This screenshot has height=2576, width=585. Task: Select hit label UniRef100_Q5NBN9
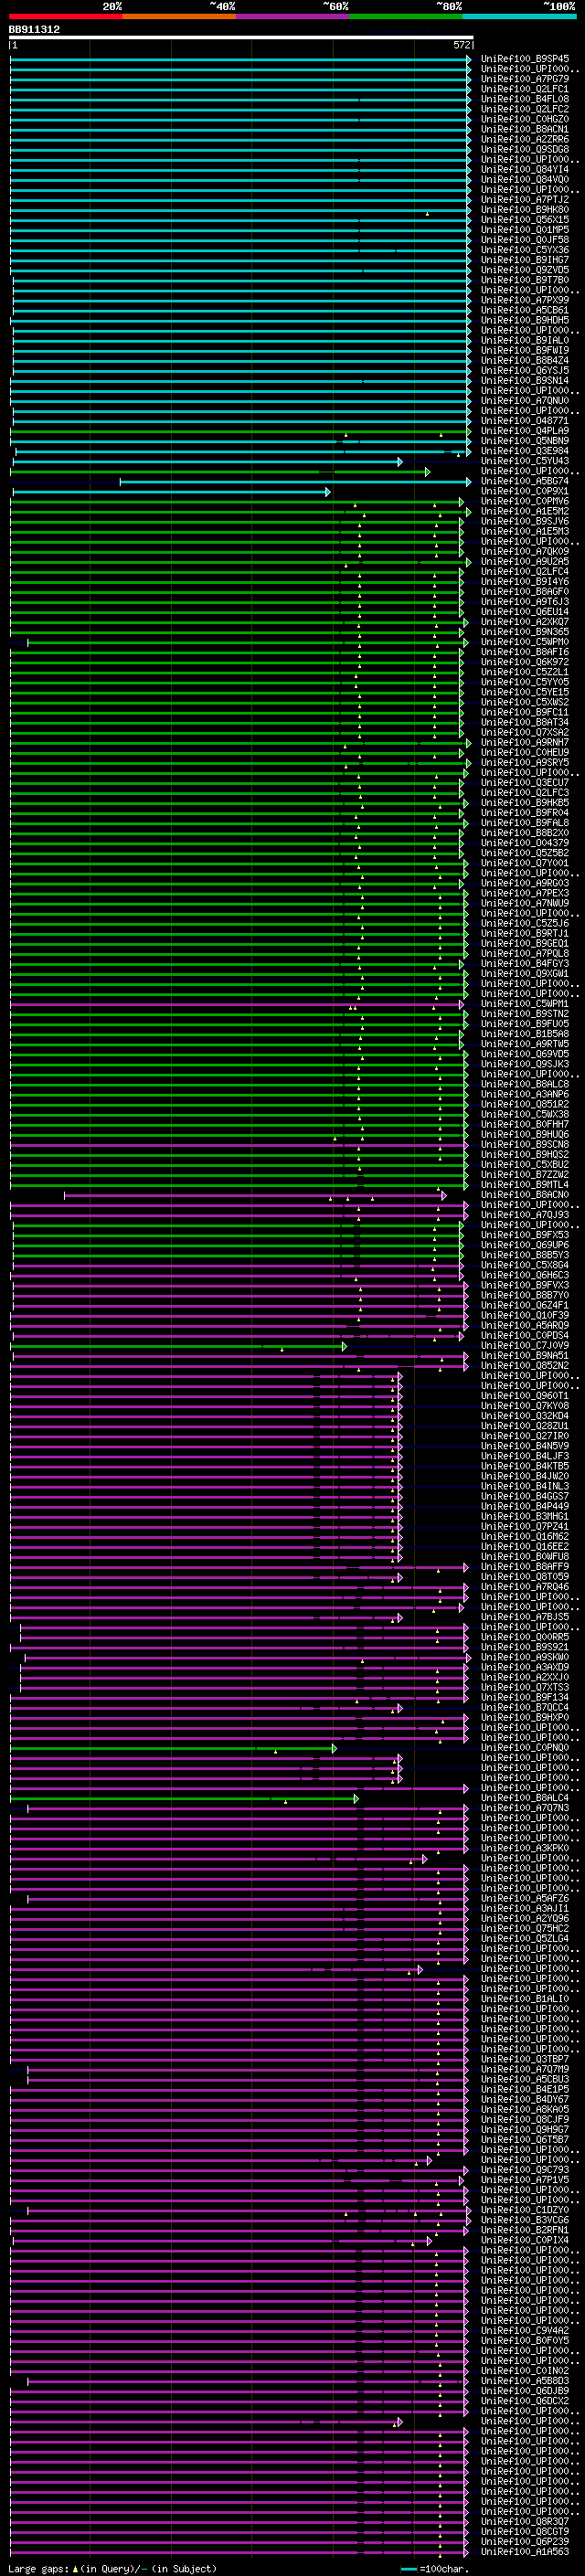(x=524, y=441)
